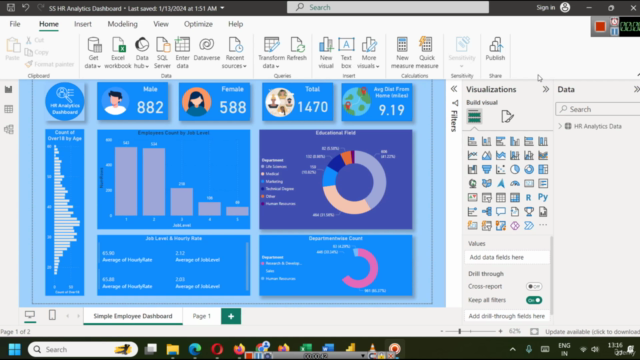Open Recent sources dropdown
Image resolution: width=640 pixels, height=360 pixels.
pos(244,67)
